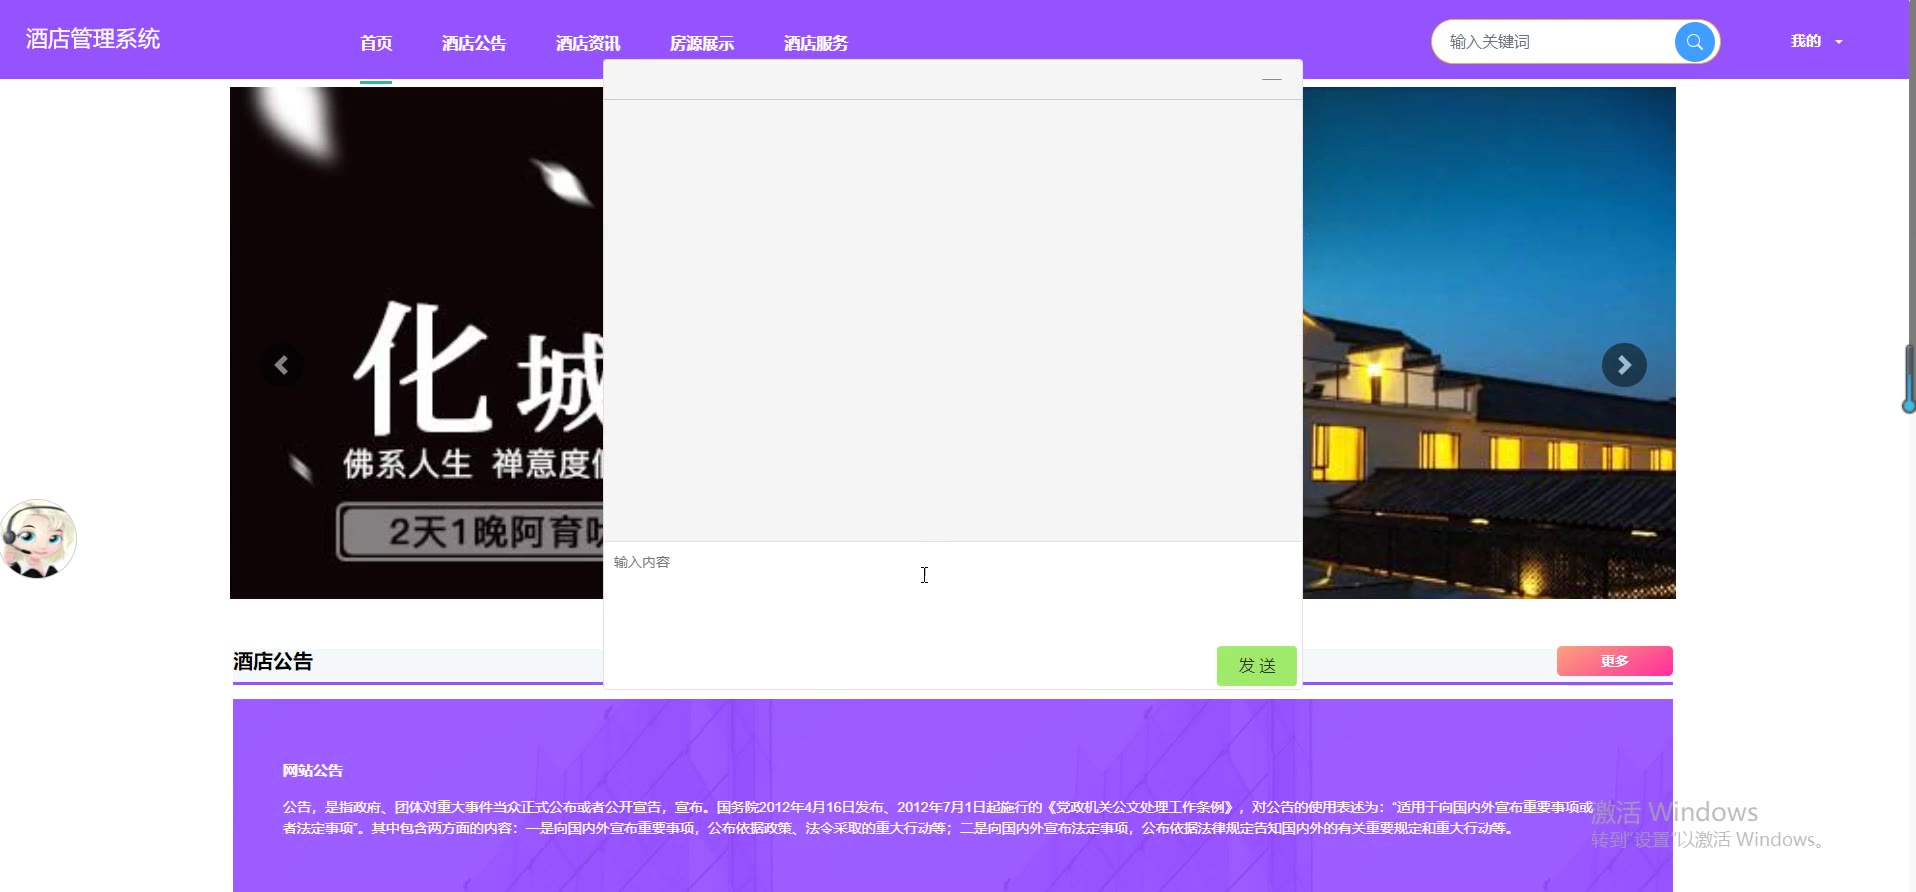This screenshot has width=1916, height=892.
Task: Click the blue search magnifier icon
Action: [1694, 42]
